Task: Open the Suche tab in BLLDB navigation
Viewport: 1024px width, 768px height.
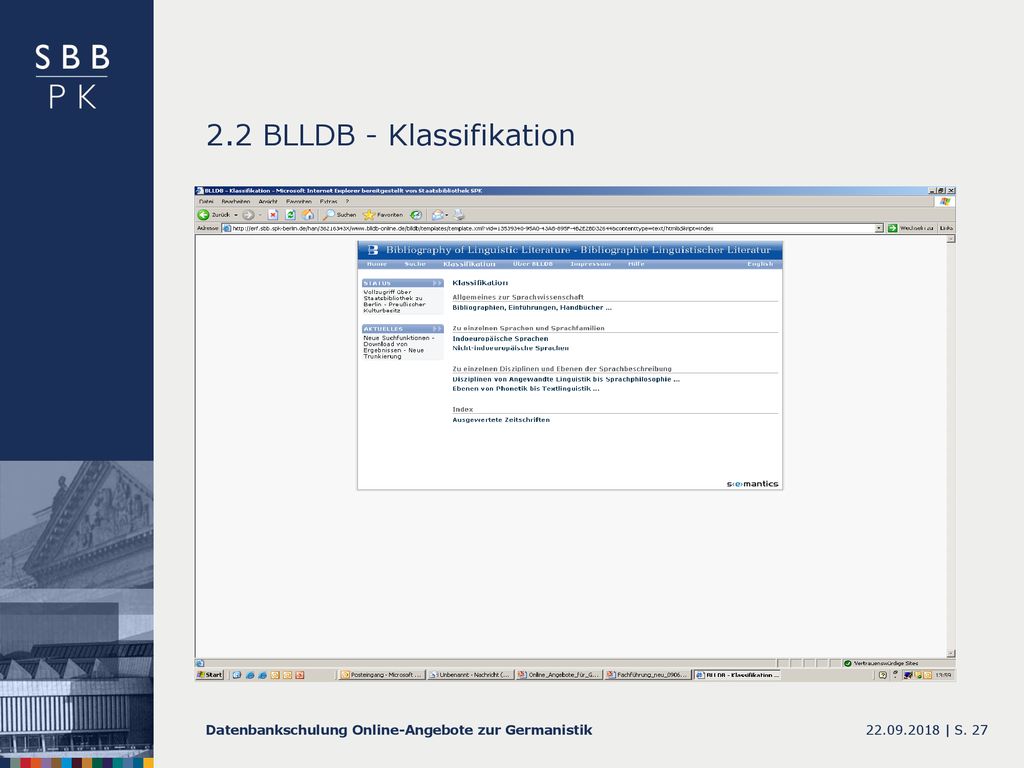Action: [415, 264]
